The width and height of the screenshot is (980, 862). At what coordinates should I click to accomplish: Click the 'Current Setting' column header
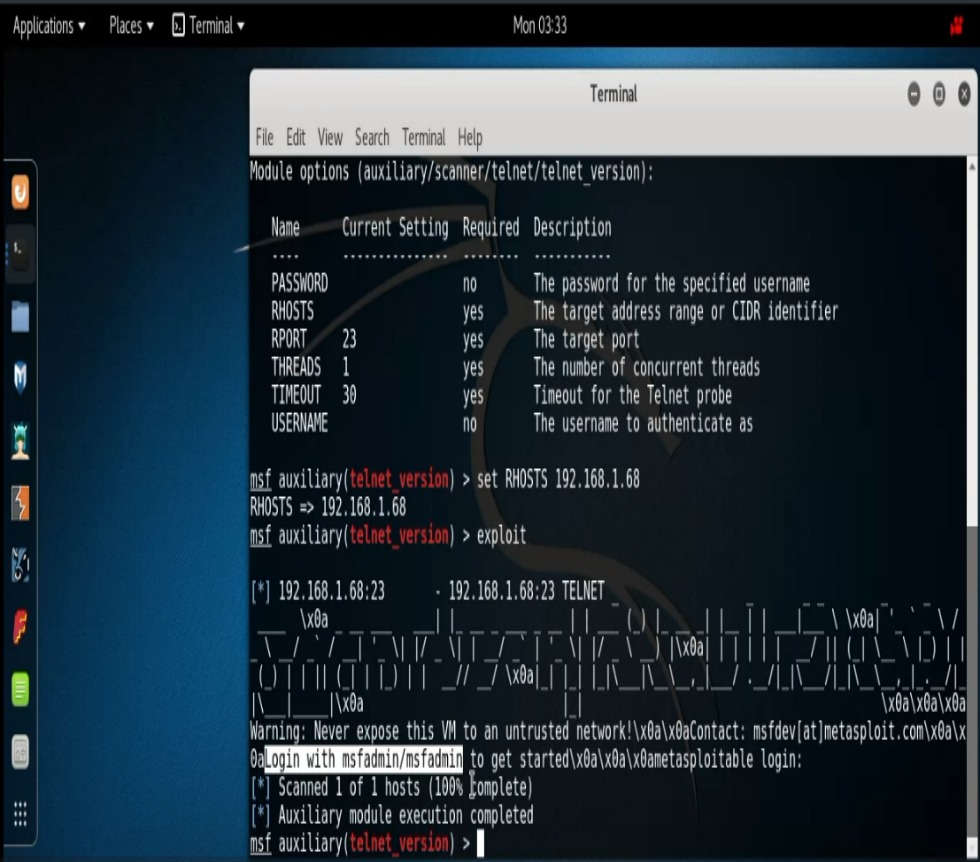pyautogui.click(x=395, y=228)
